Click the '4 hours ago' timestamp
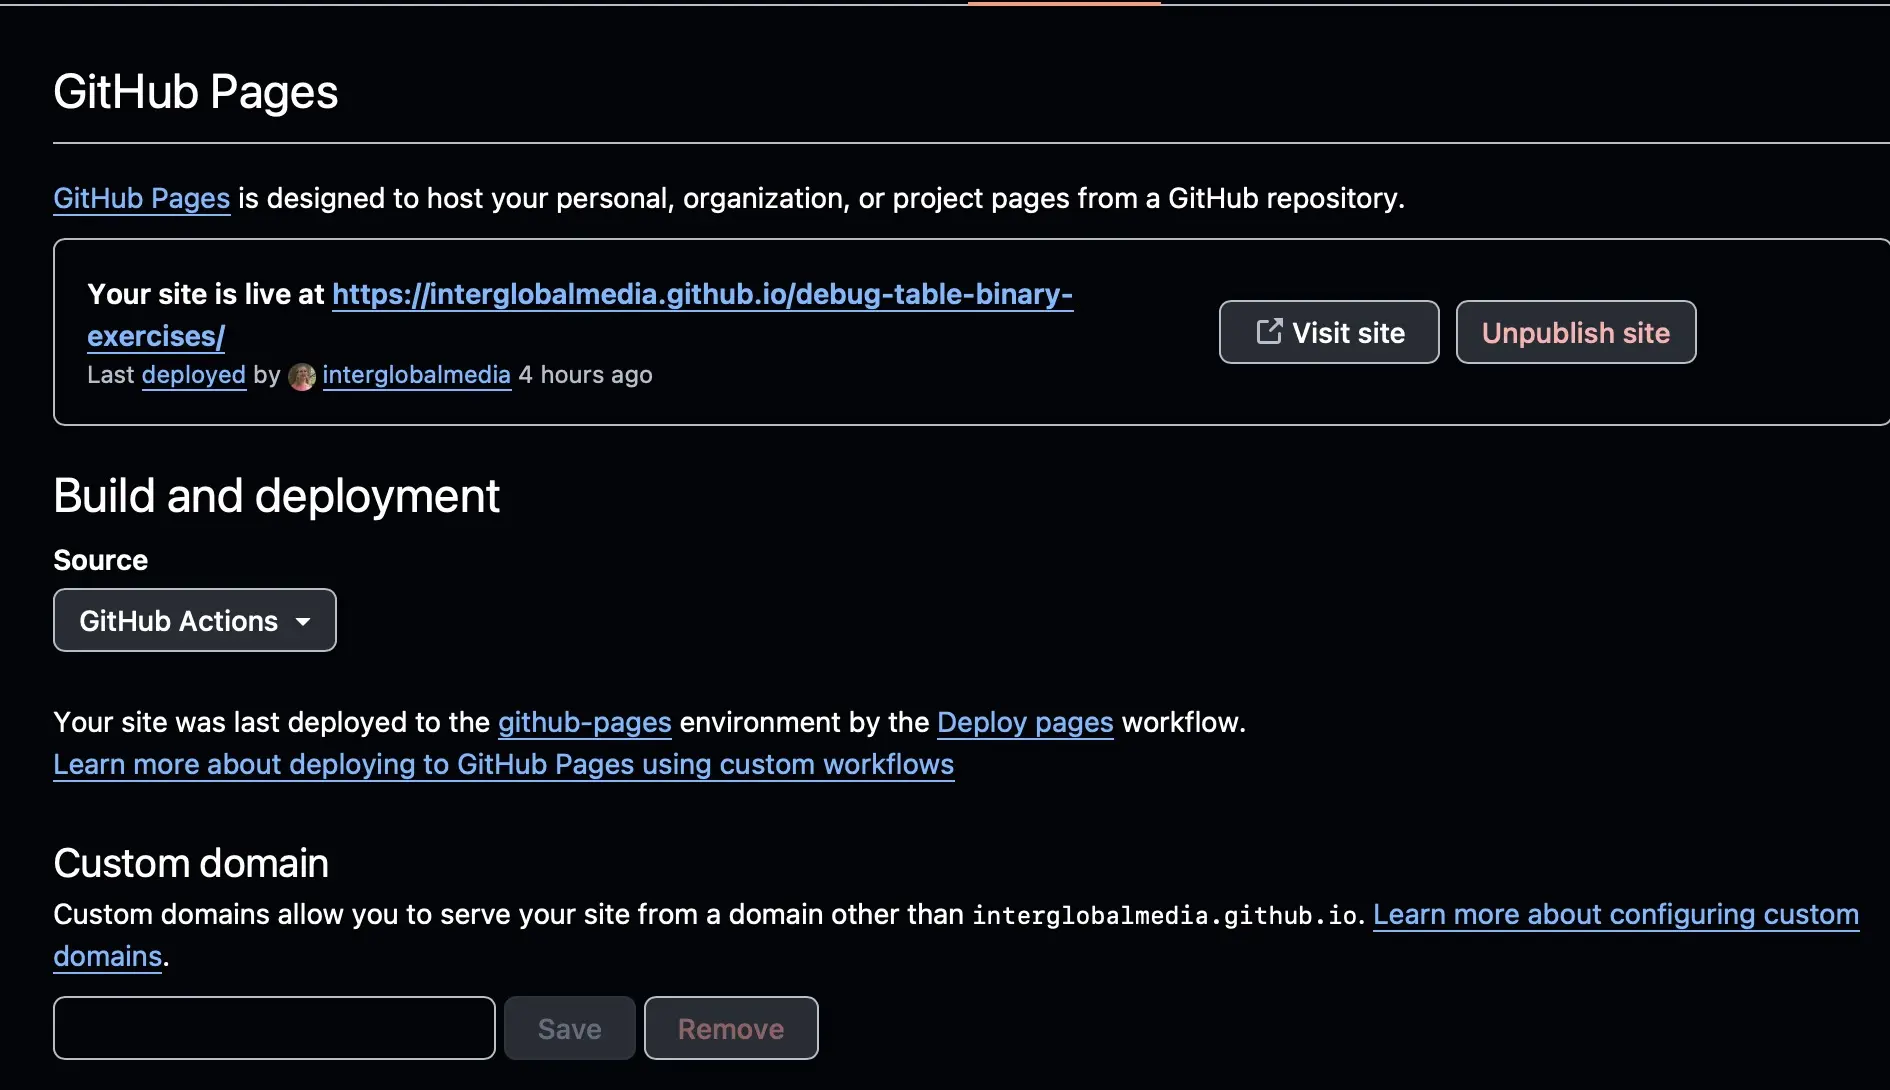 (x=585, y=375)
